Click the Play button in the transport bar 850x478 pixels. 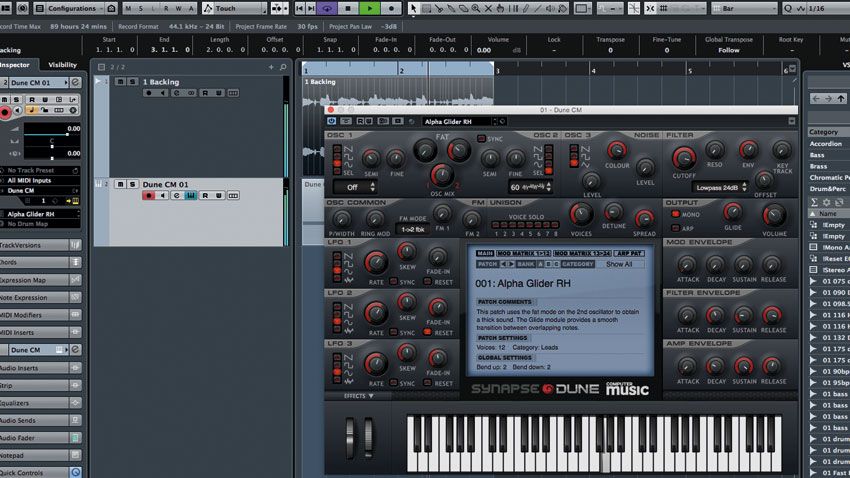point(371,7)
